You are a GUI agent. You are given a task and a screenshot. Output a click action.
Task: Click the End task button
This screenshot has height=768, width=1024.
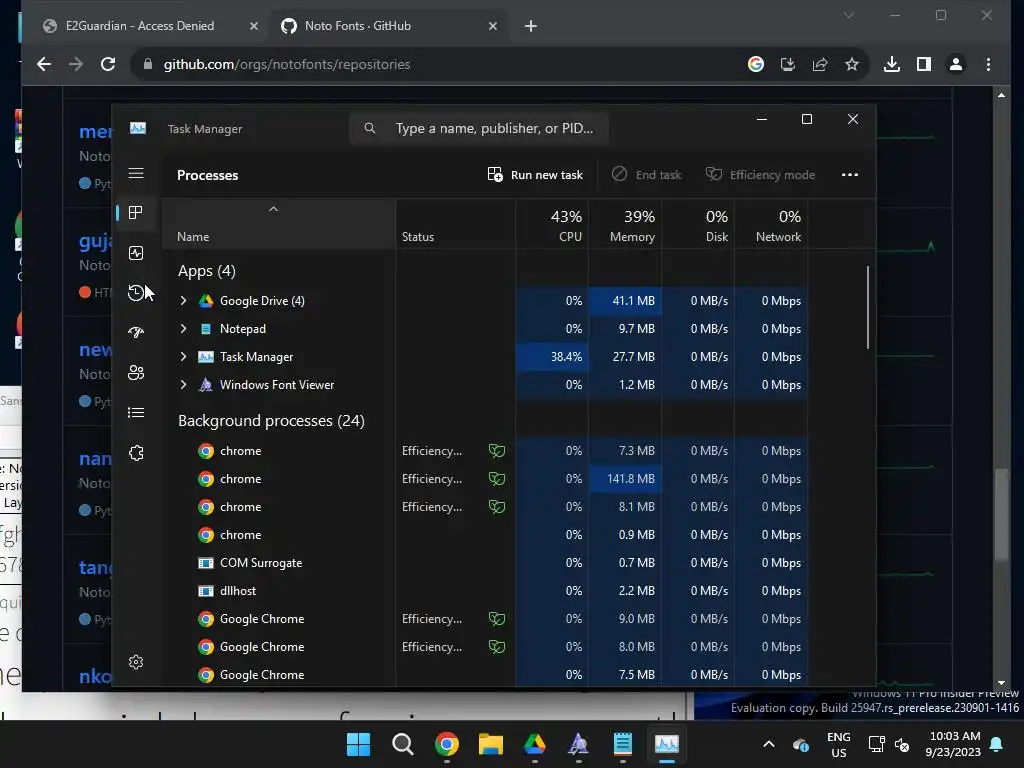646,174
